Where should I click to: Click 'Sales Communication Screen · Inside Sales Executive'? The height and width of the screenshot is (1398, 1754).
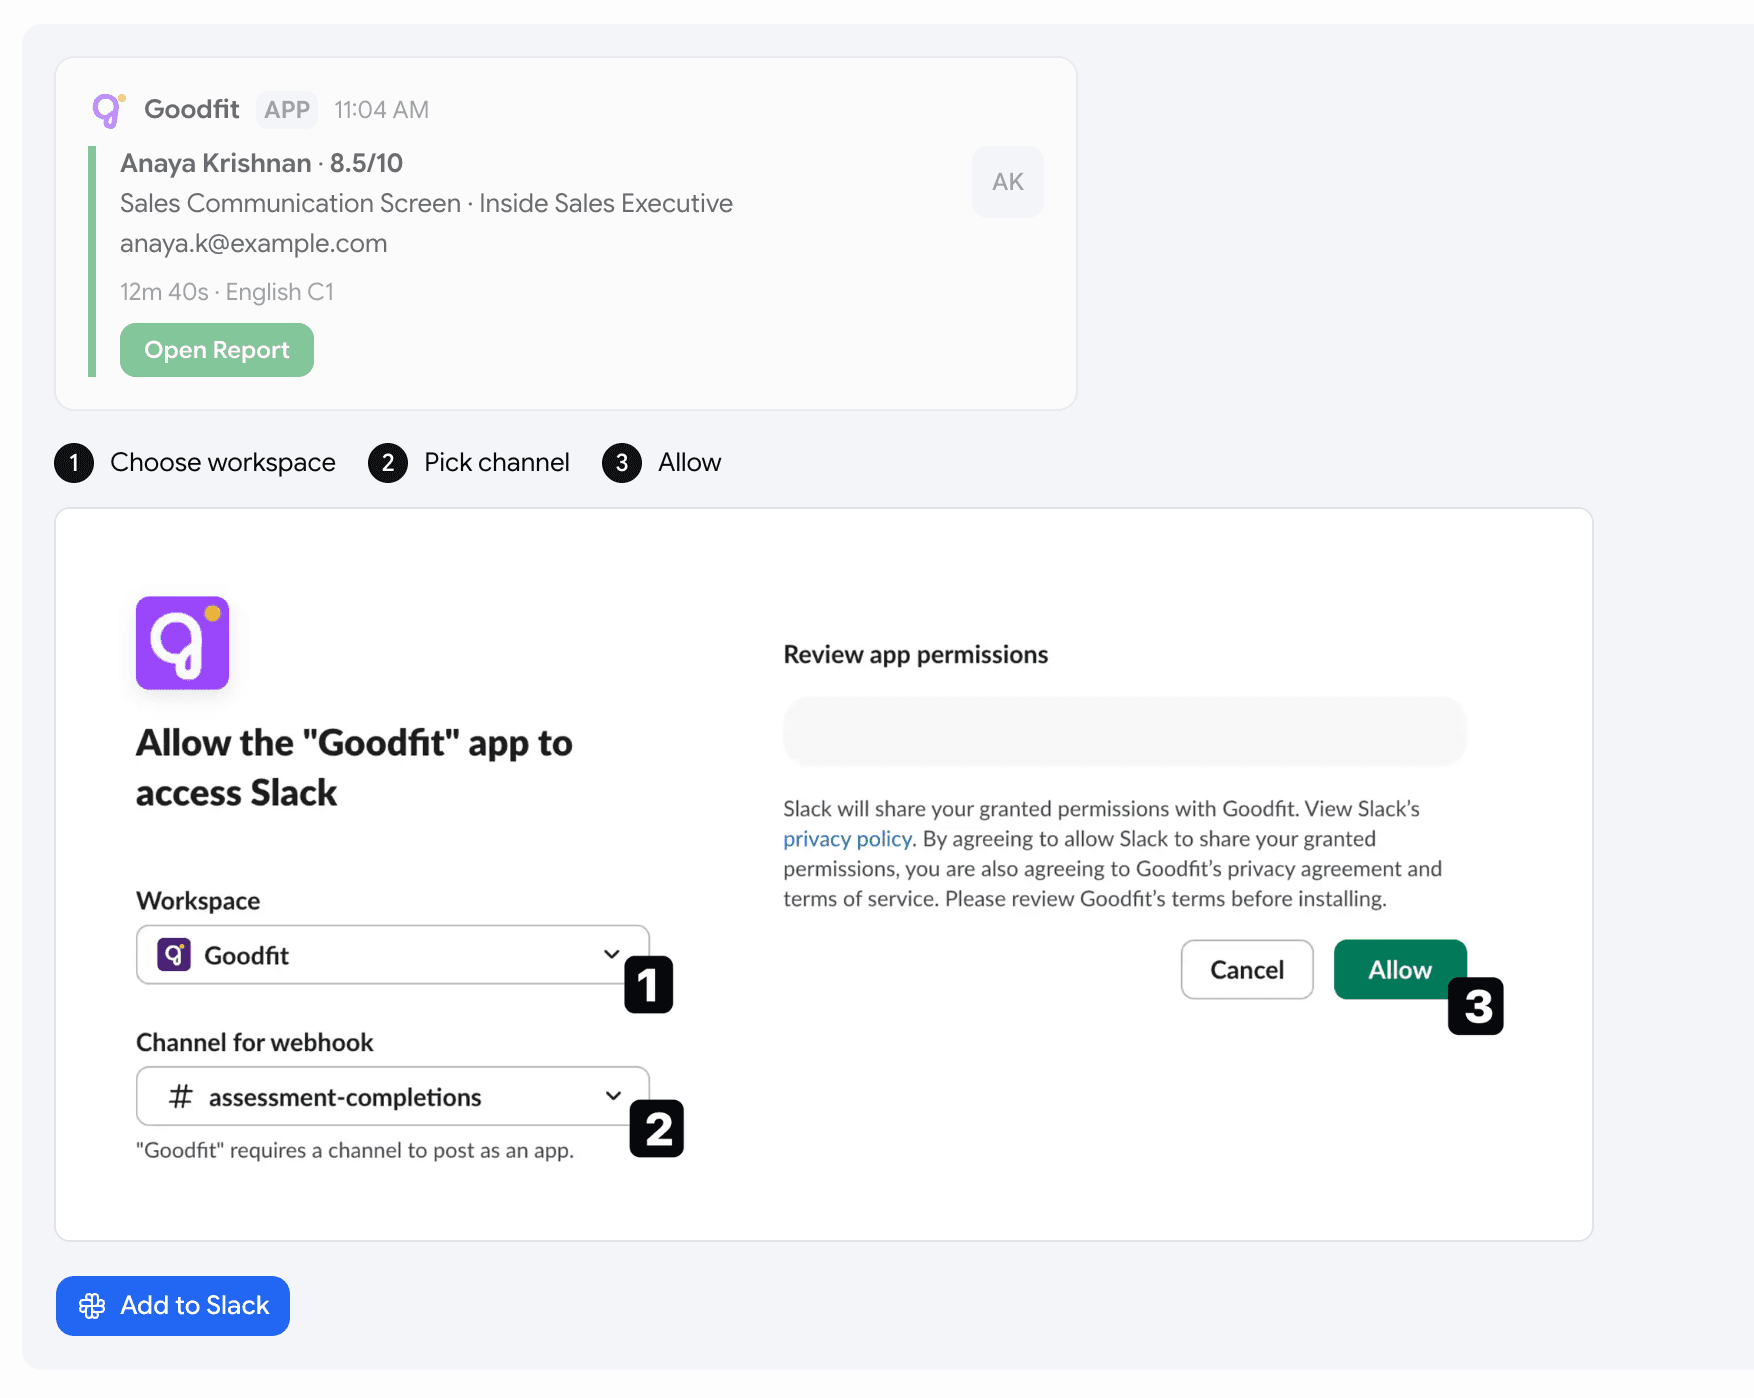426,204
